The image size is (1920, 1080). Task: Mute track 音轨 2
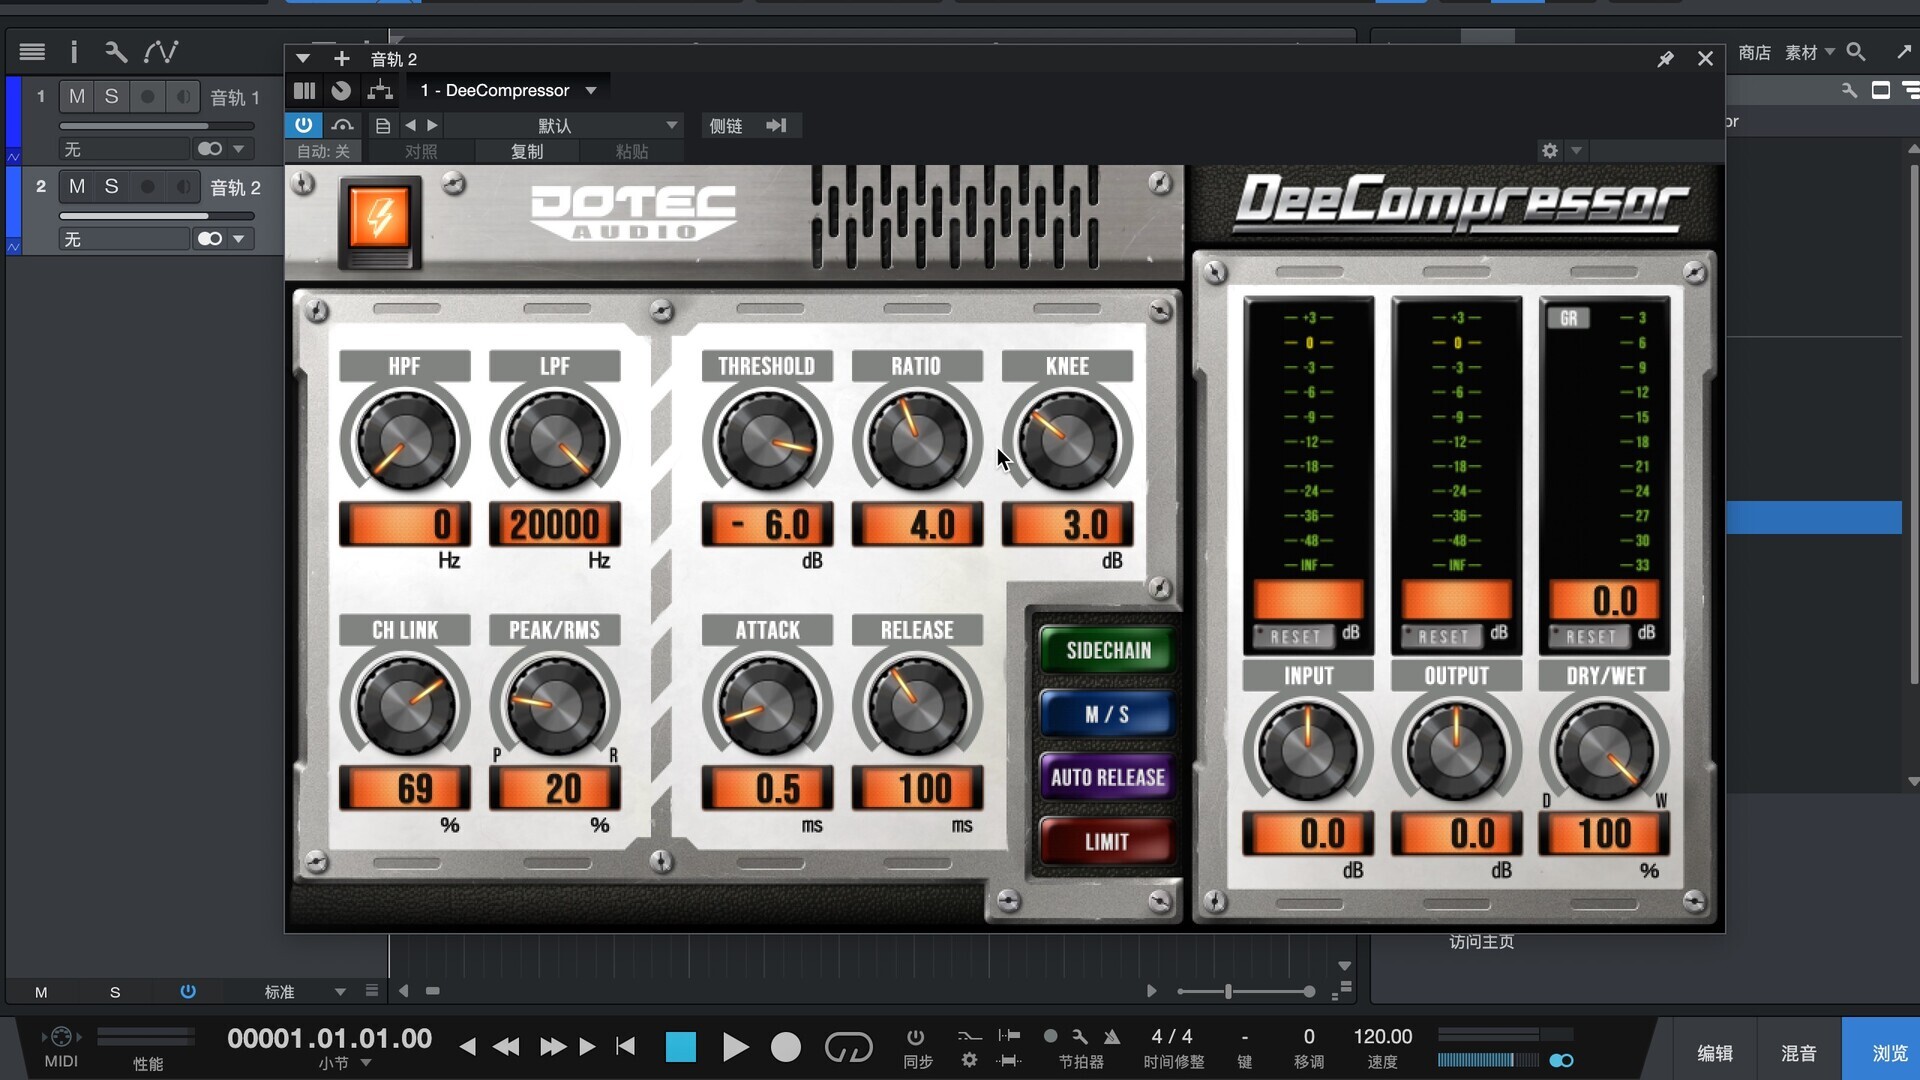[77, 187]
